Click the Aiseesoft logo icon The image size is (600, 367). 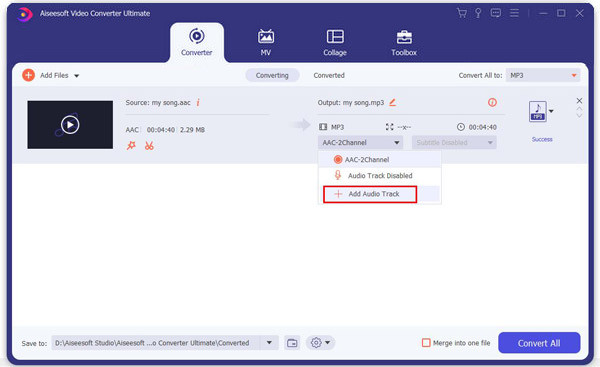[x=24, y=15]
